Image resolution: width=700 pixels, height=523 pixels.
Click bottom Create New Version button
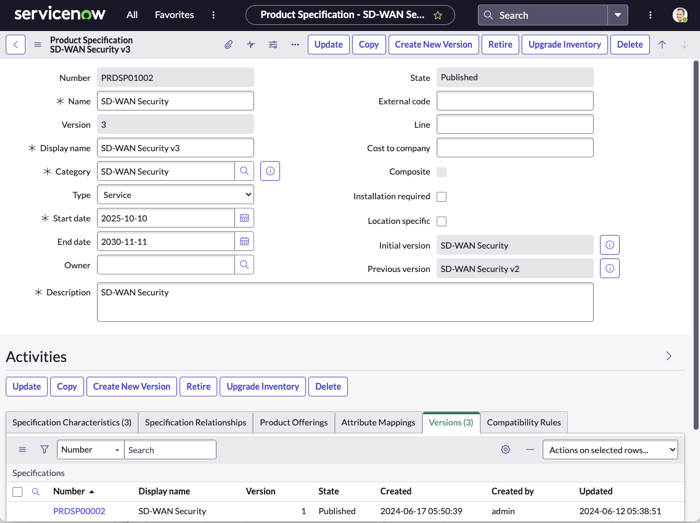(x=132, y=386)
